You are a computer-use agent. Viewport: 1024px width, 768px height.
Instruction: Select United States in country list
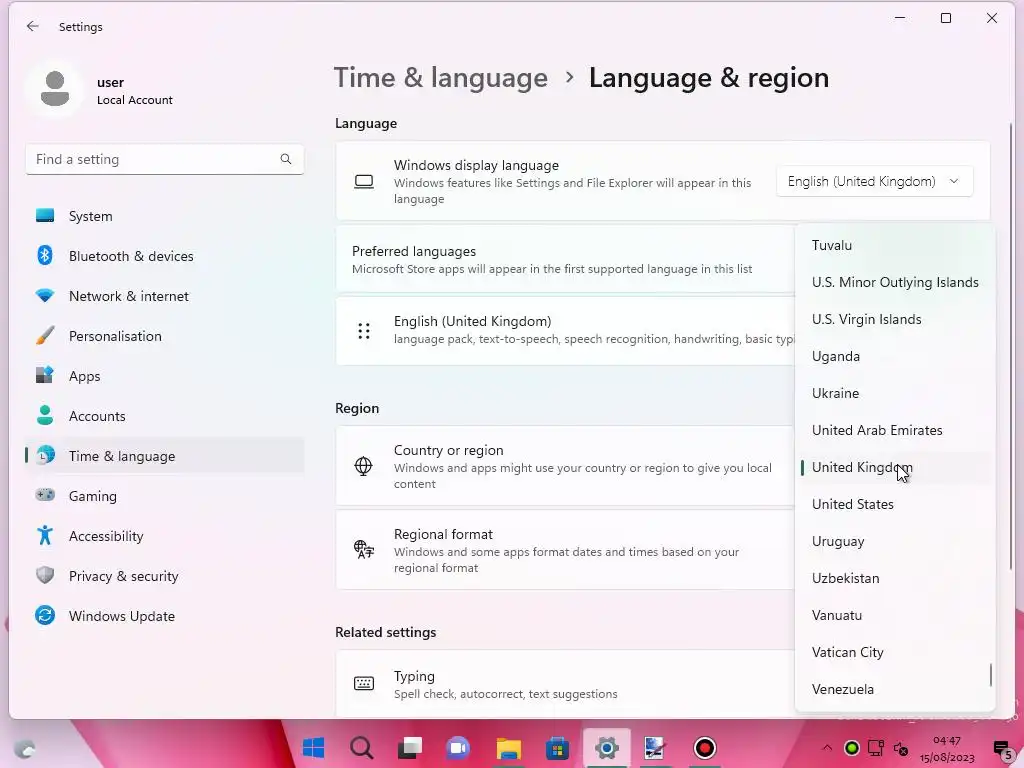tap(895, 504)
